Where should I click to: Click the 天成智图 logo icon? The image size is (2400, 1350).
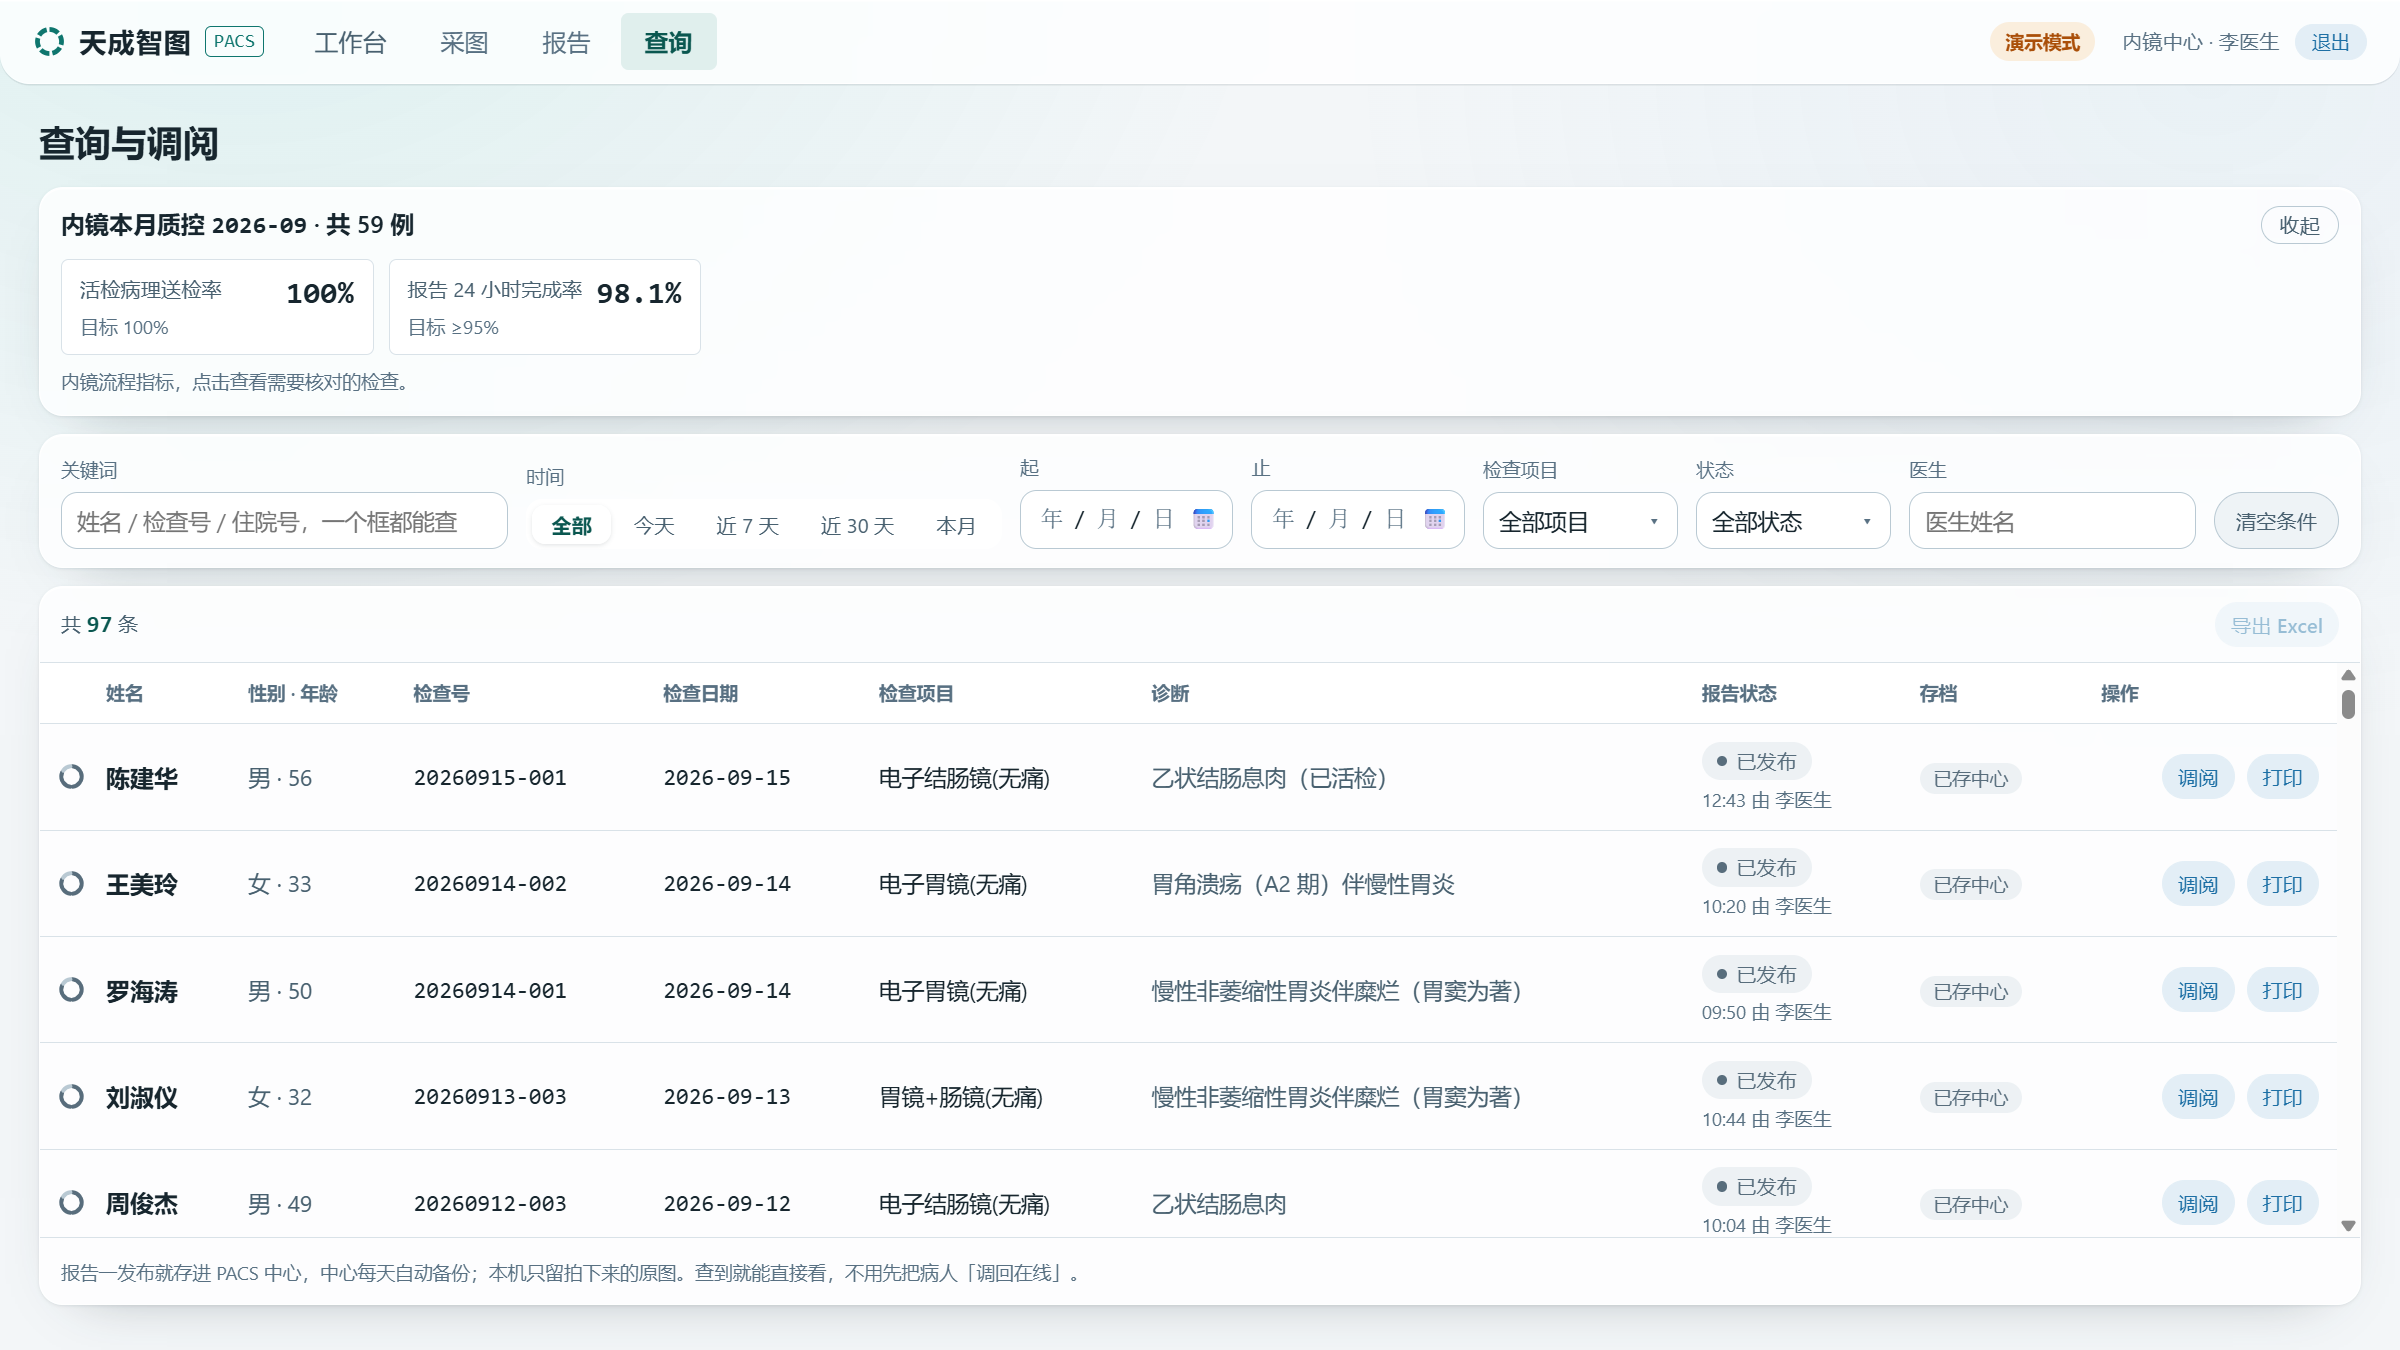click(x=49, y=42)
